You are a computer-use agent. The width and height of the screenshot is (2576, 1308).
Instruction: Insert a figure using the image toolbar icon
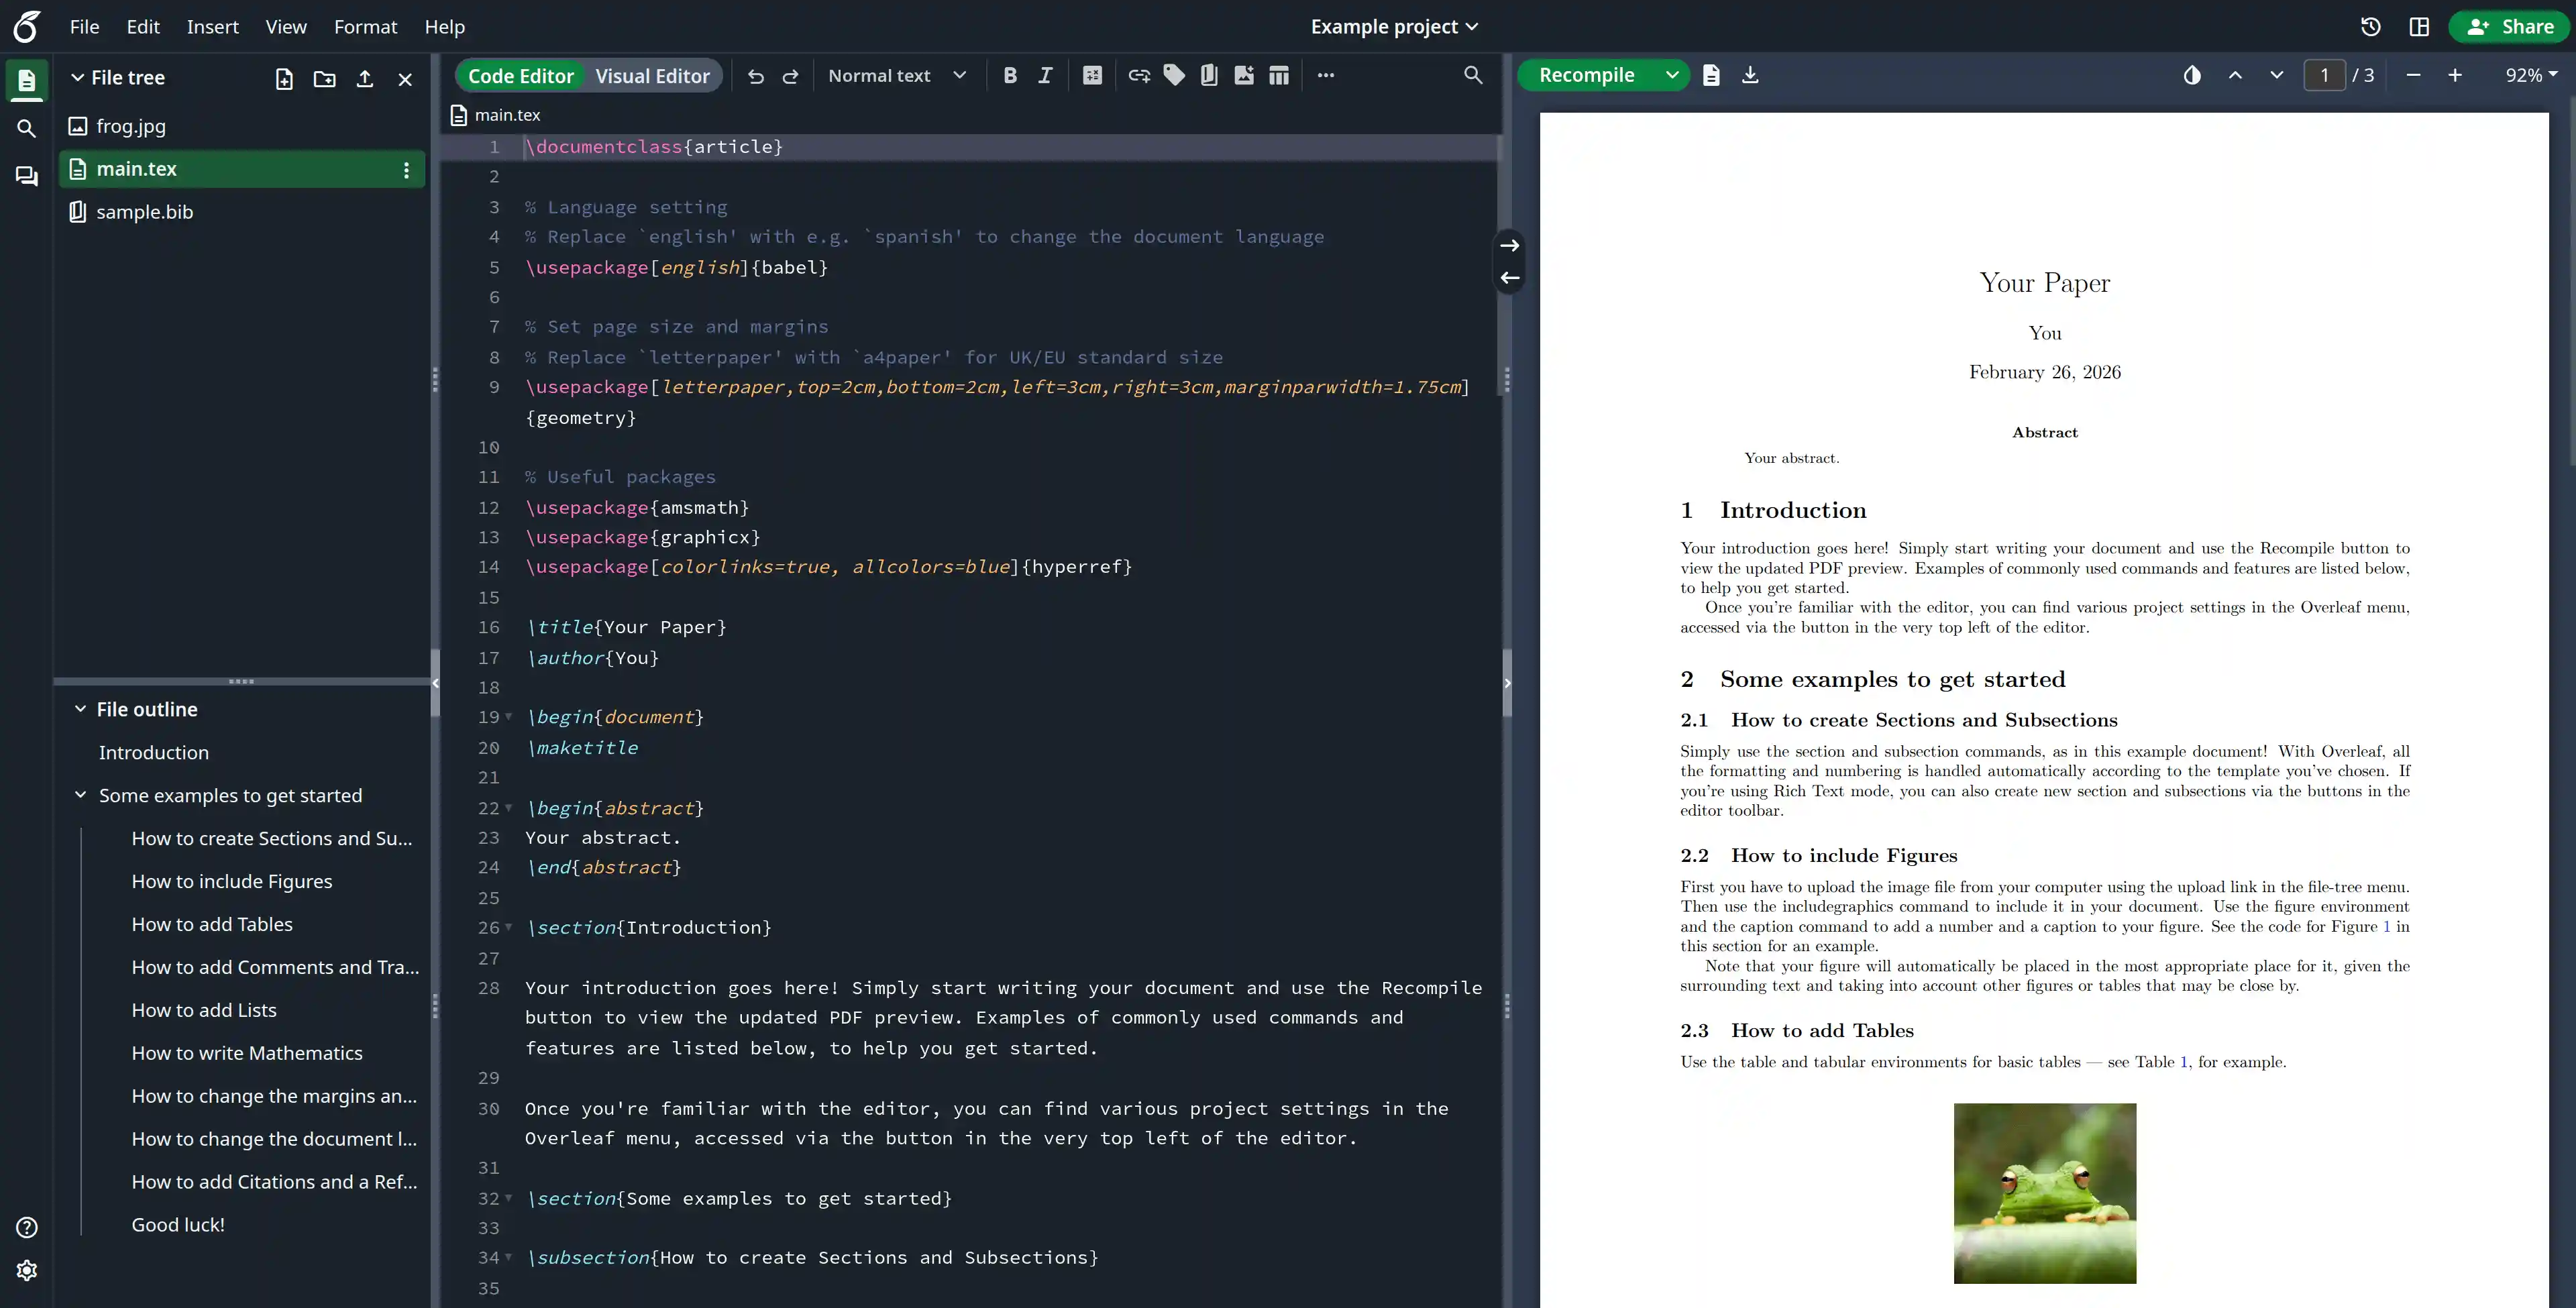point(1243,75)
